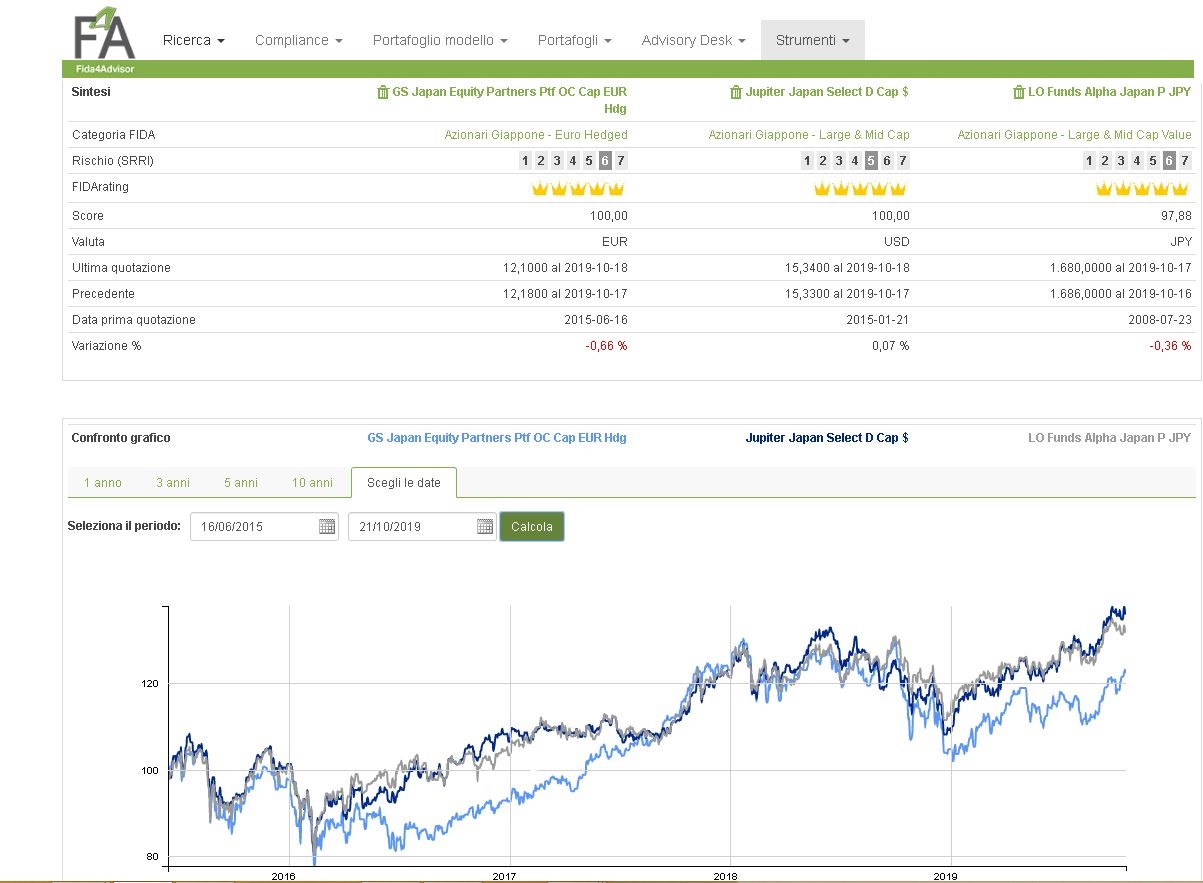Delete Jupiter Japan Select fund with trash icon
The image size is (1203, 883).
[736, 92]
